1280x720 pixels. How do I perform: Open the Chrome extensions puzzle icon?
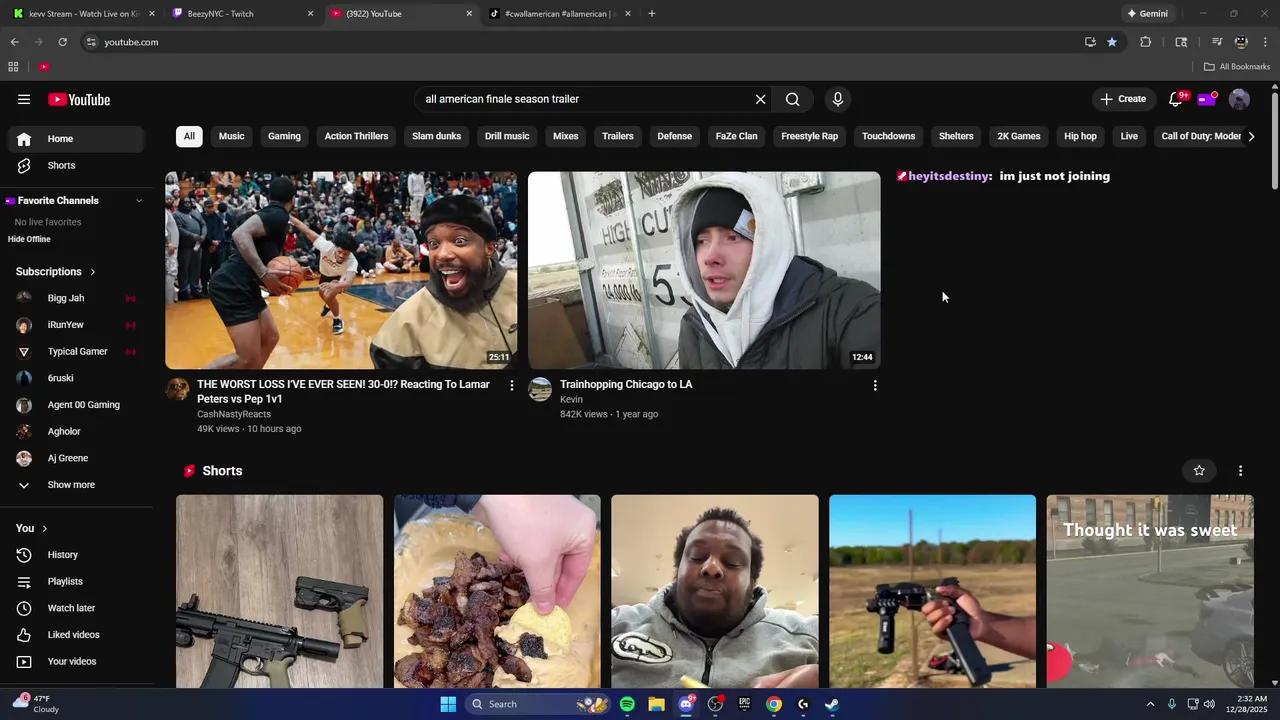point(1146,42)
